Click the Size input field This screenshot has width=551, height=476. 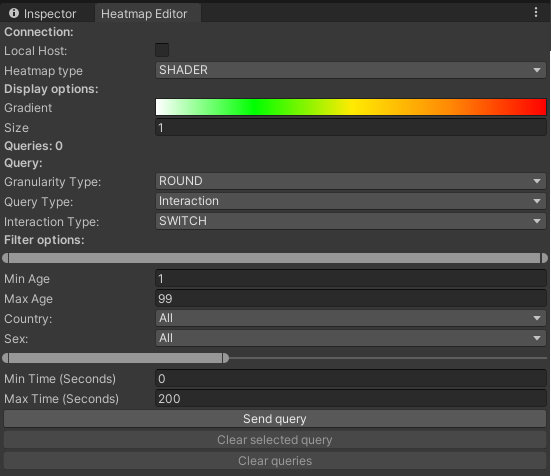(x=351, y=128)
